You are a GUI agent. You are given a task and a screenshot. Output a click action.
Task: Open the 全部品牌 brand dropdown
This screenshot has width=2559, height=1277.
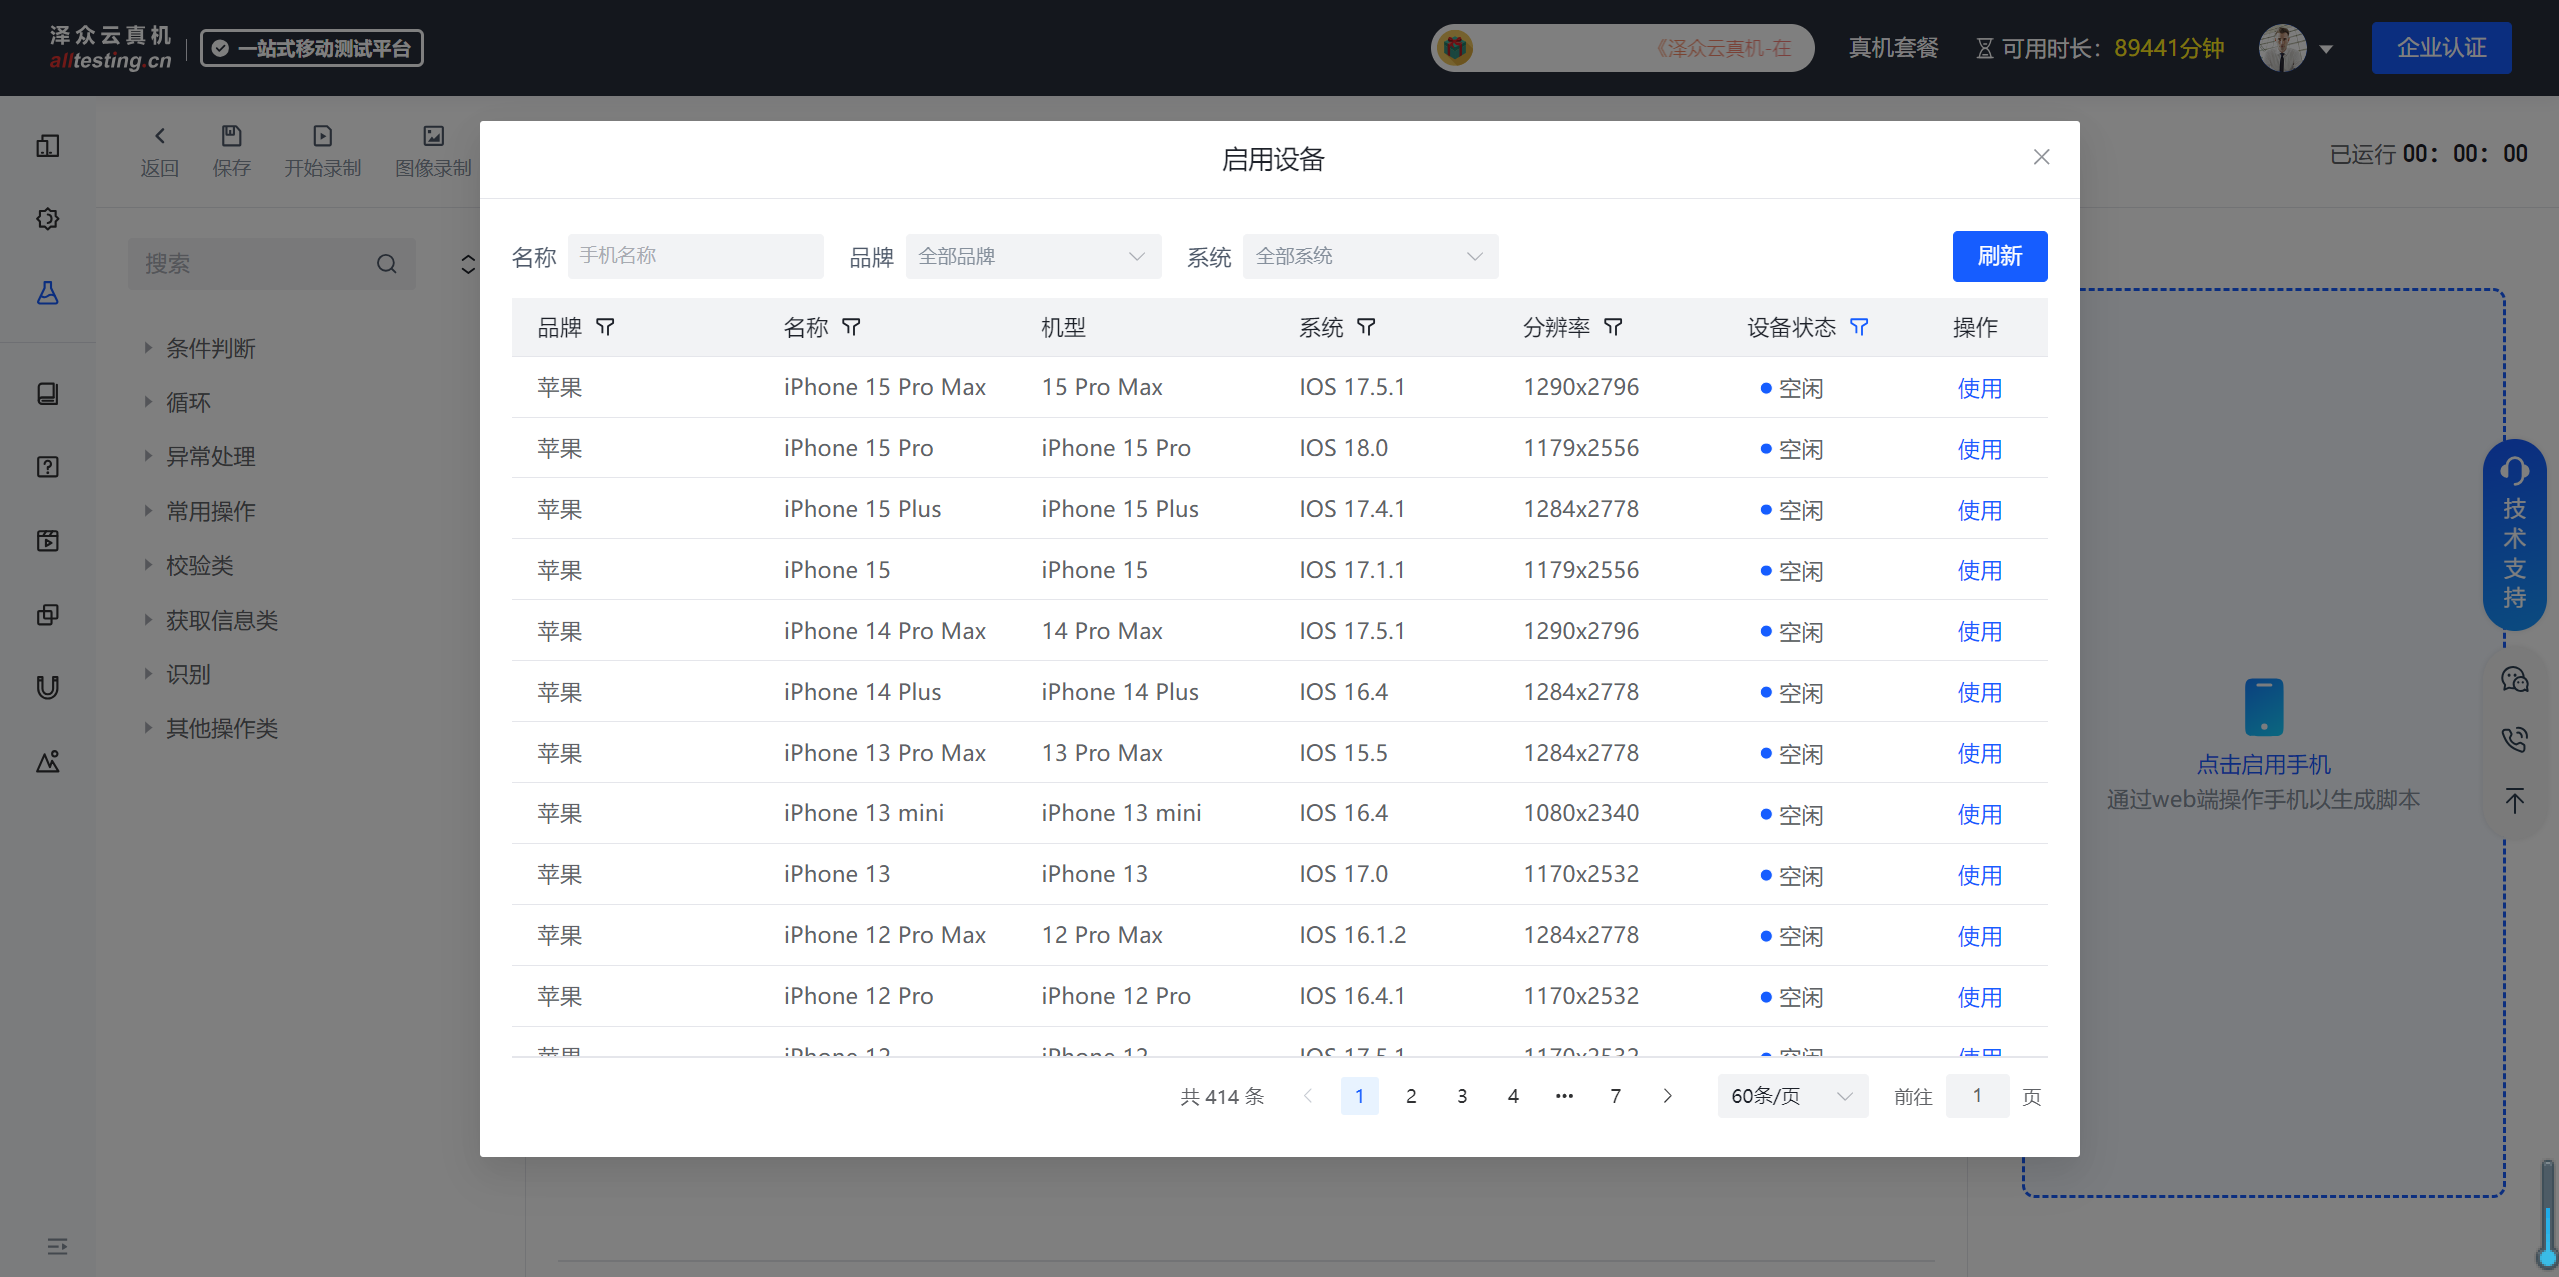(1033, 256)
